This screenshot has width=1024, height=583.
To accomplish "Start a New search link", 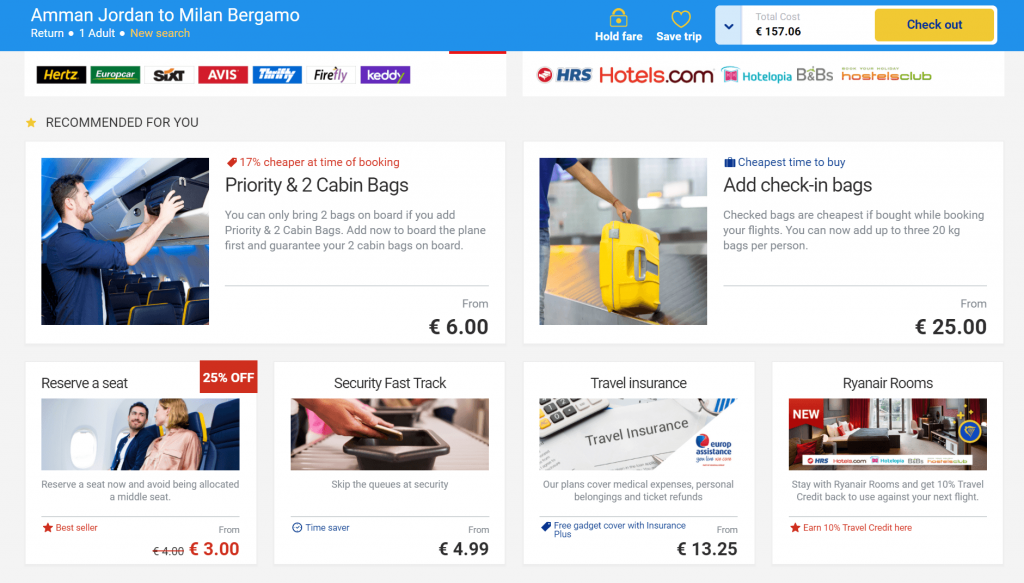I will coord(160,33).
